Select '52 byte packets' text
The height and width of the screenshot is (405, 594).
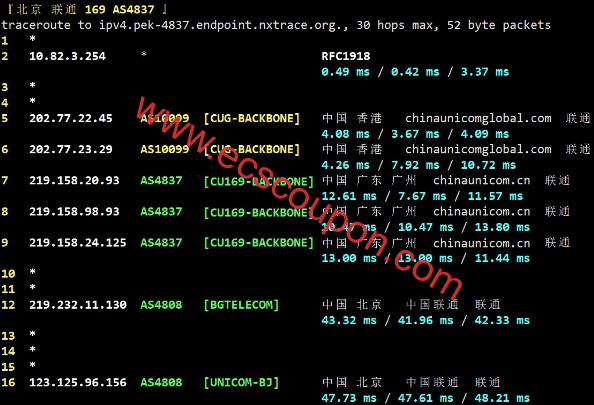(x=499, y=25)
